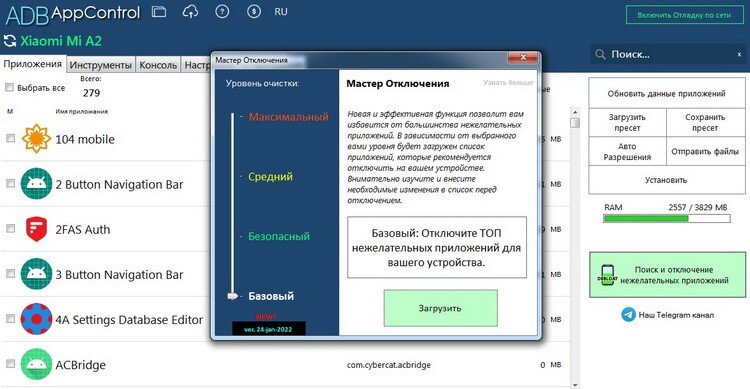This screenshot has height=389, width=750.
Task: Click Авто Разрешения button
Action: [x=627, y=152]
